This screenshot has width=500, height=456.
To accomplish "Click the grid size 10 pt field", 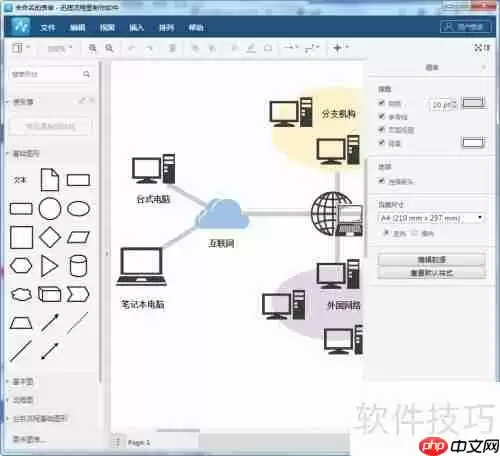I will click(443, 105).
